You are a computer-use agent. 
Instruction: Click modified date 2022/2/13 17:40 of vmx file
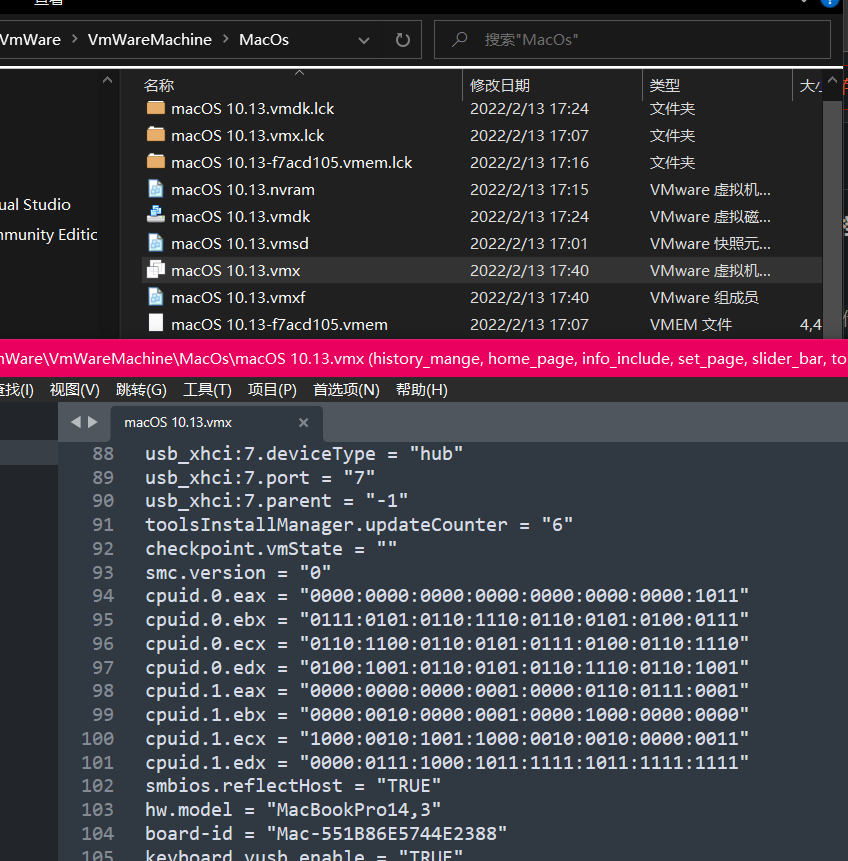[x=529, y=270]
